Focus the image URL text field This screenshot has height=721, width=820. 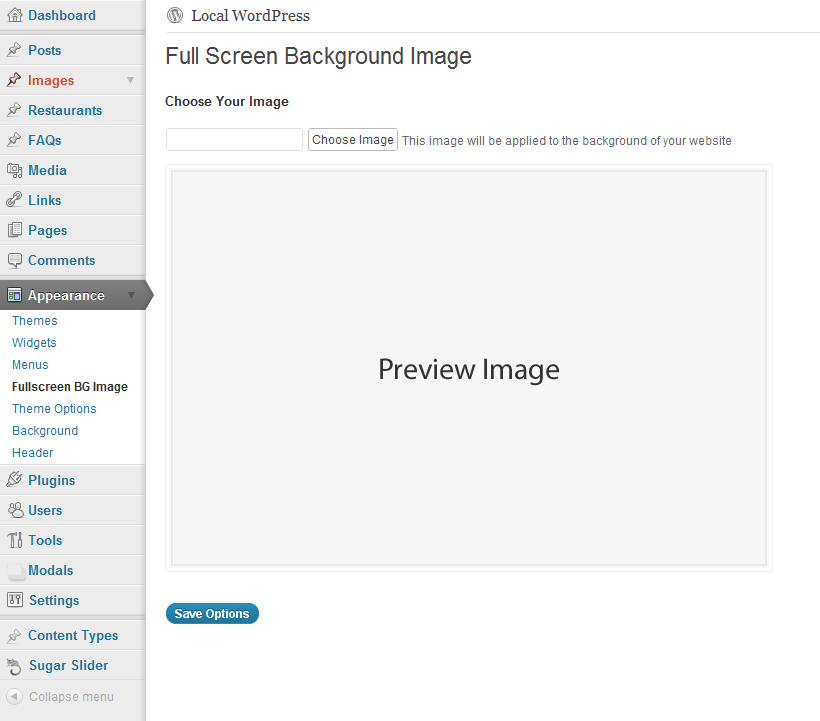point(234,140)
